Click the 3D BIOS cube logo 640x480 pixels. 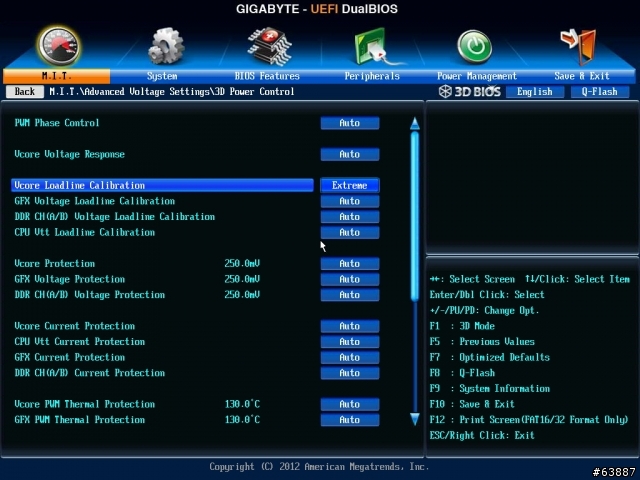(x=445, y=91)
